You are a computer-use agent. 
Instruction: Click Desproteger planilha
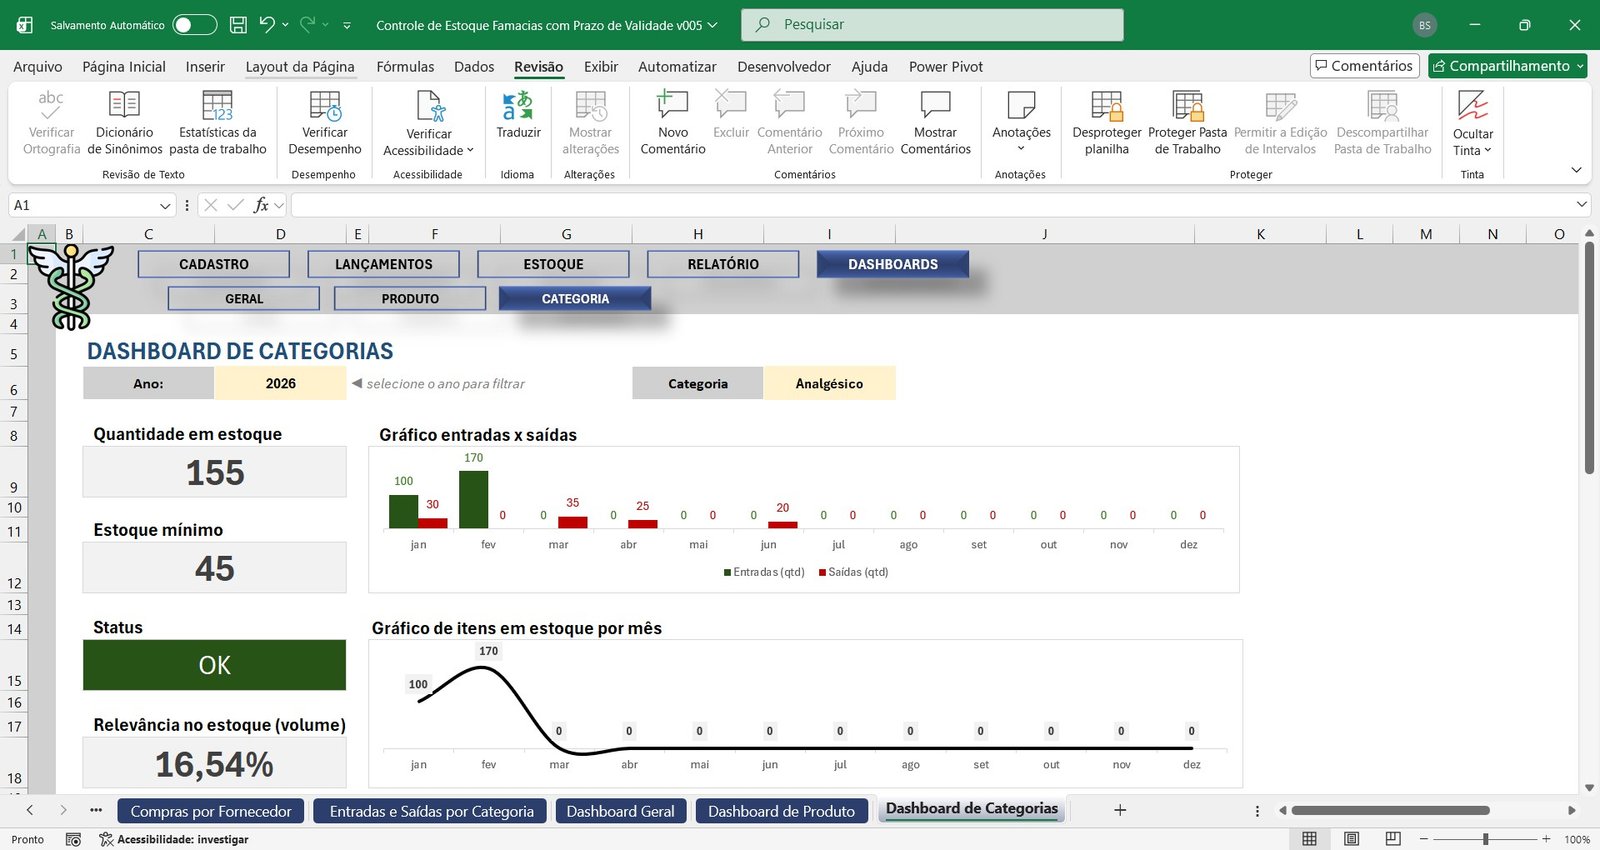(1107, 123)
